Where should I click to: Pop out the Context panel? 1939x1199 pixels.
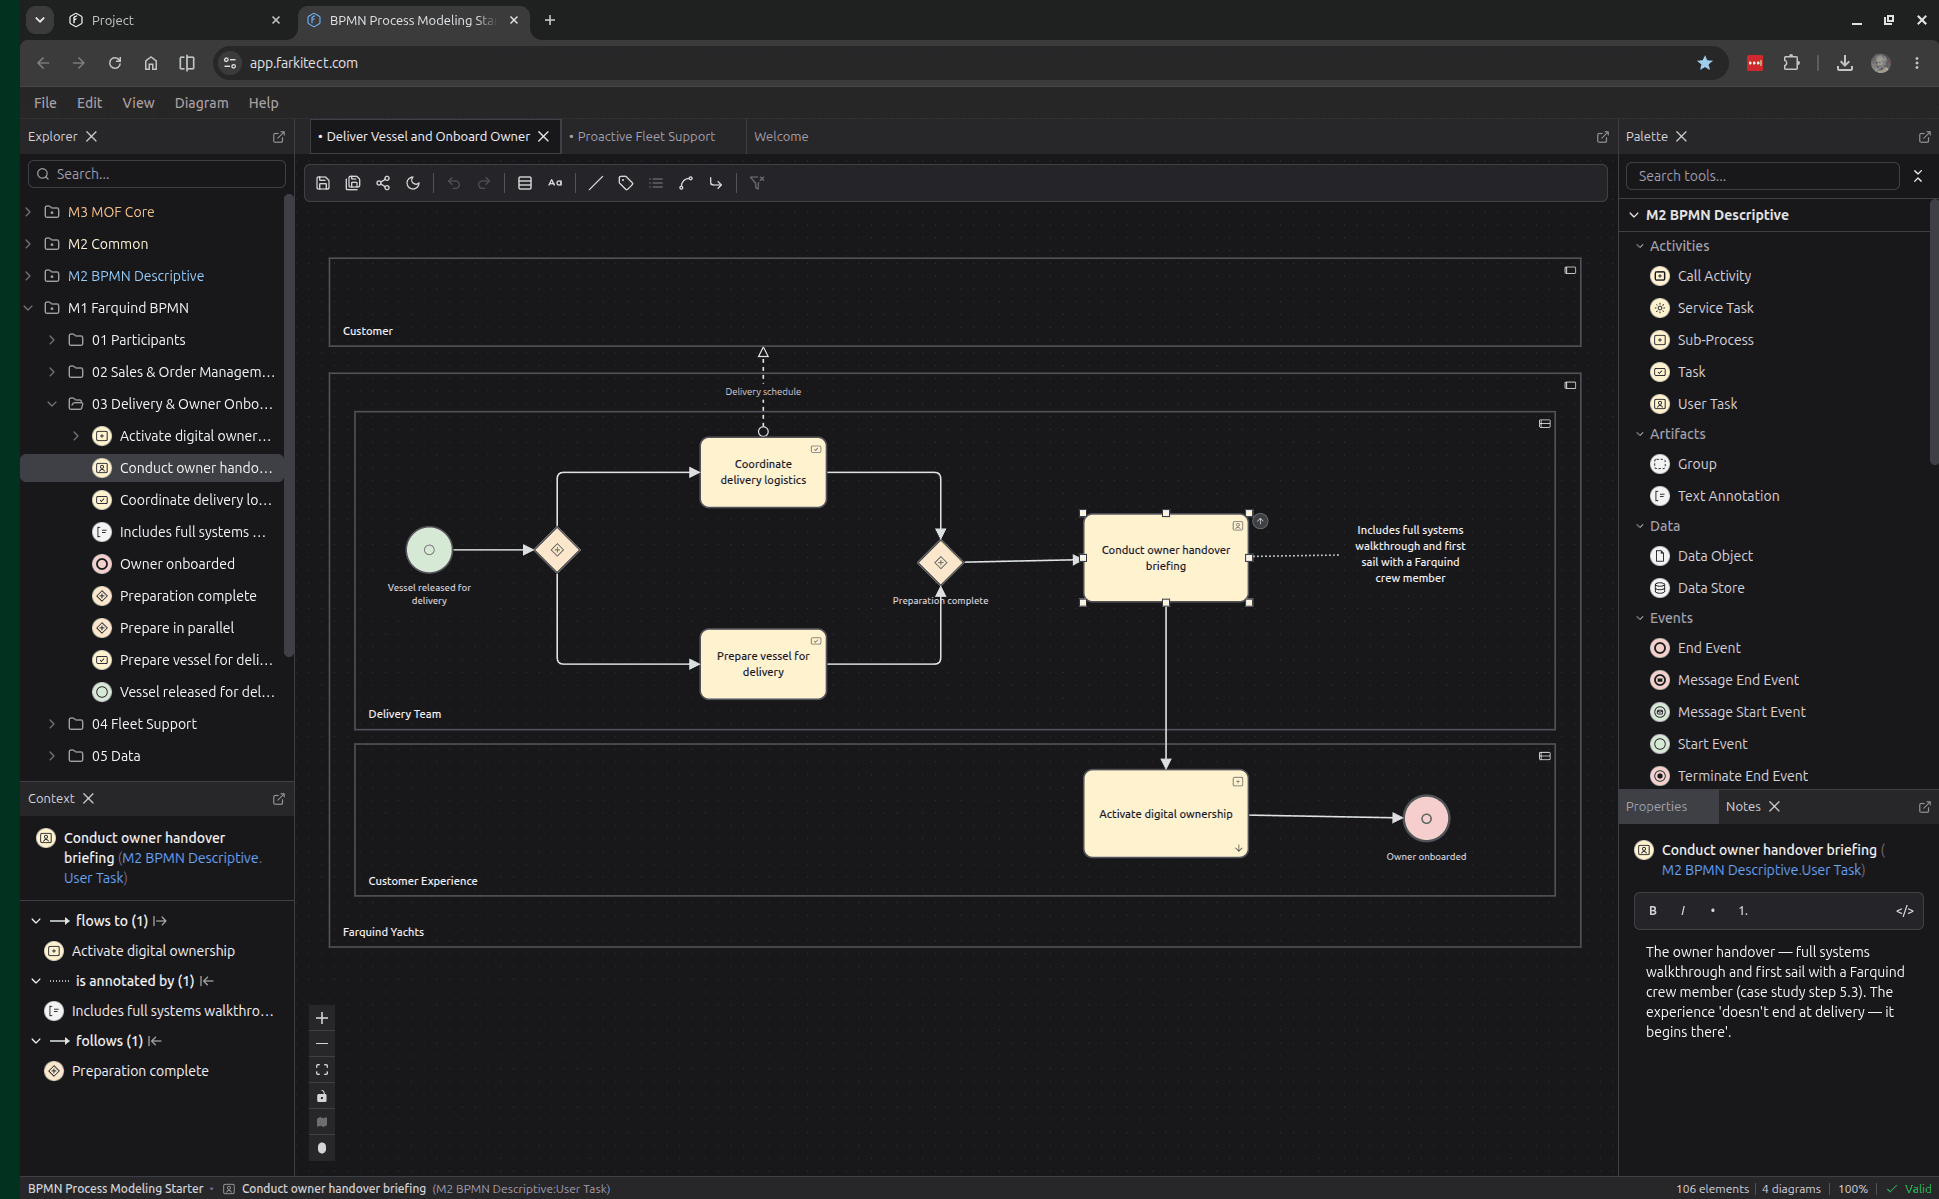point(279,799)
